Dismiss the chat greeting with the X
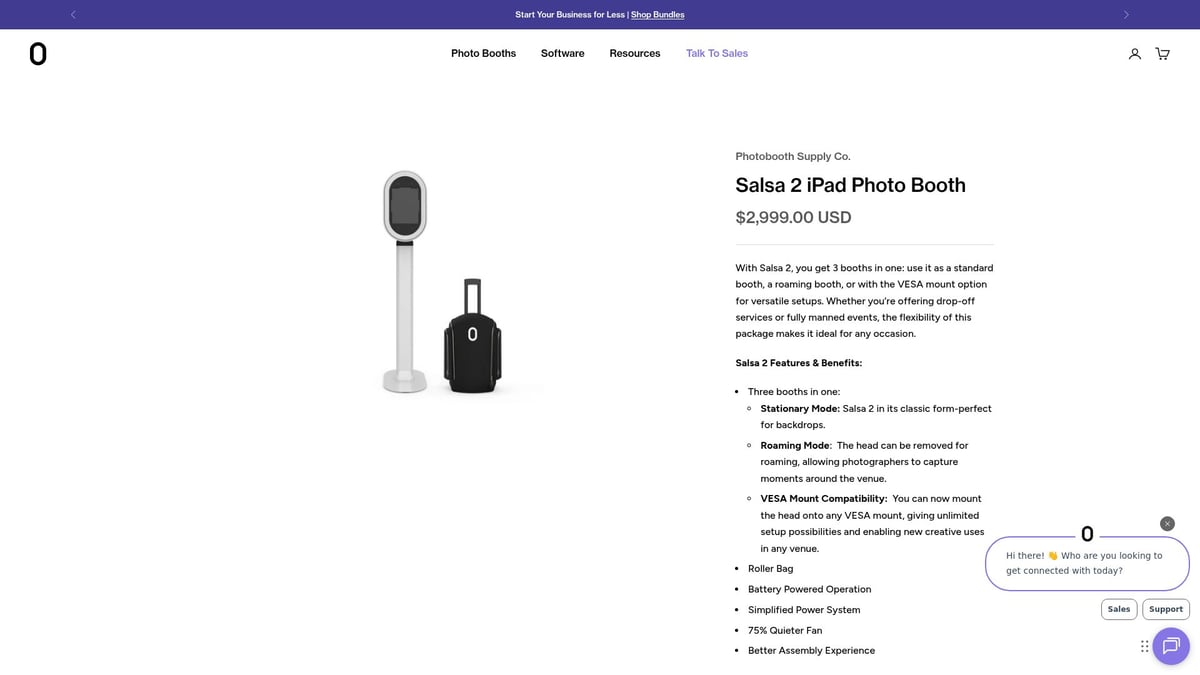This screenshot has width=1200, height=675. pyautogui.click(x=1167, y=523)
